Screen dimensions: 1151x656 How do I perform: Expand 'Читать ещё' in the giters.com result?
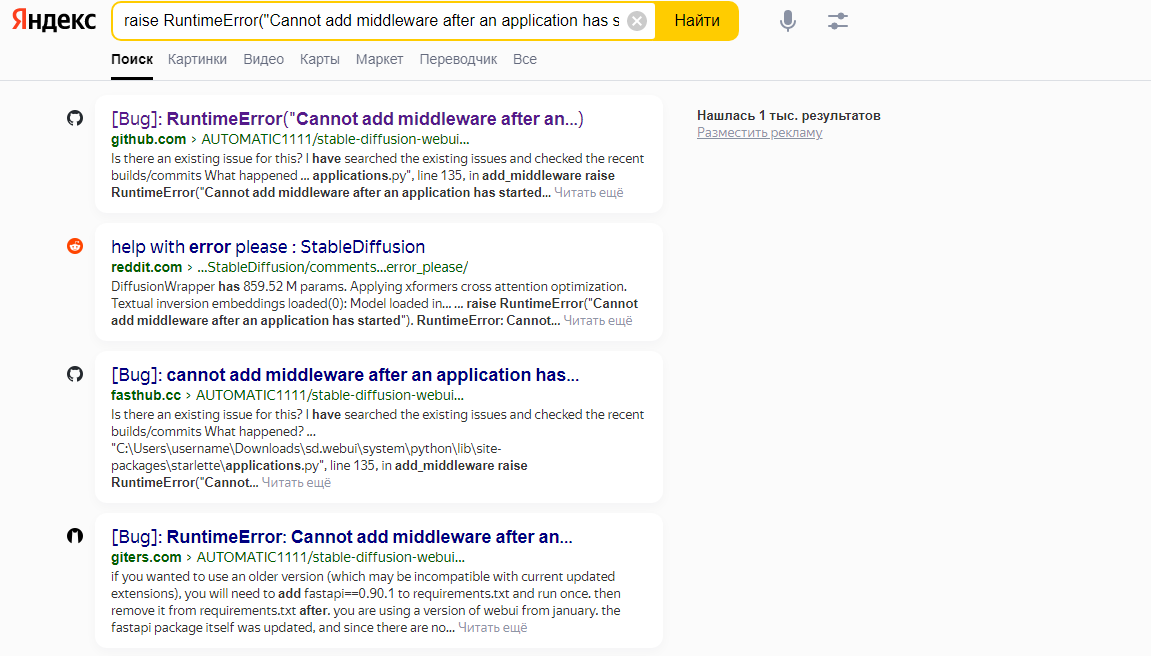(x=493, y=628)
